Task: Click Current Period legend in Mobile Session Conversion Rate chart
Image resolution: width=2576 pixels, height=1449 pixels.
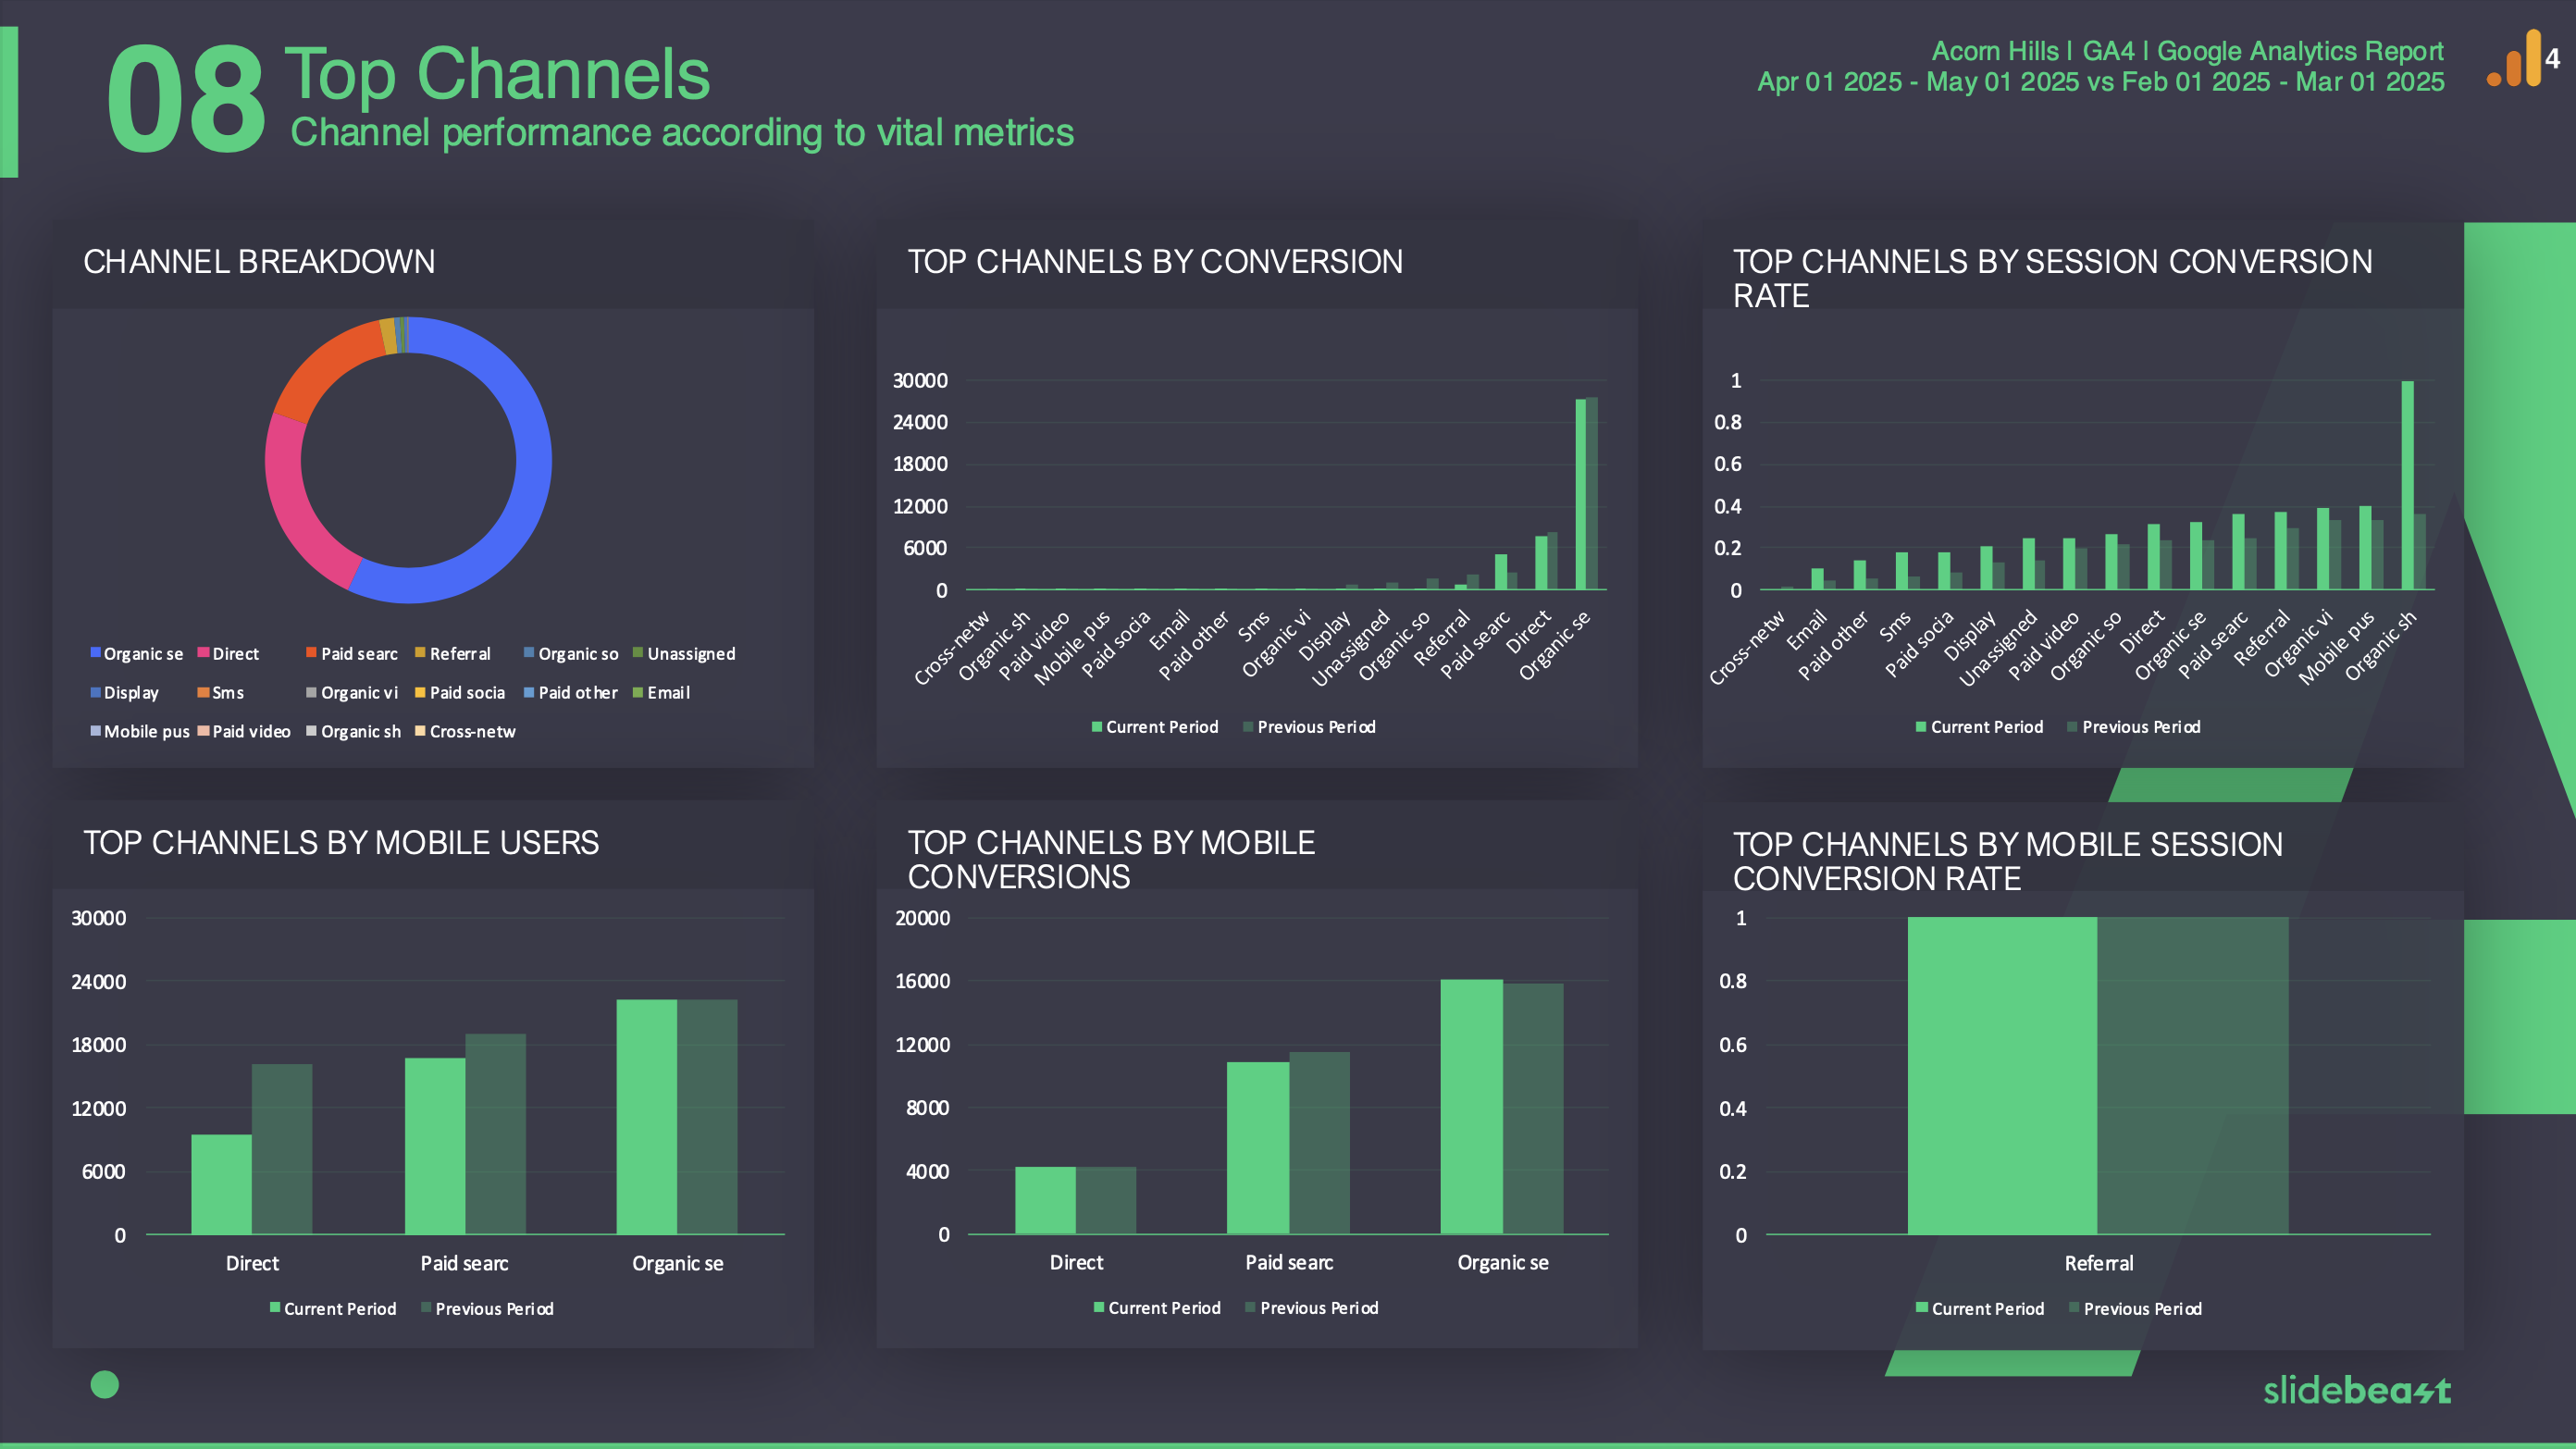Action: [1980, 1309]
